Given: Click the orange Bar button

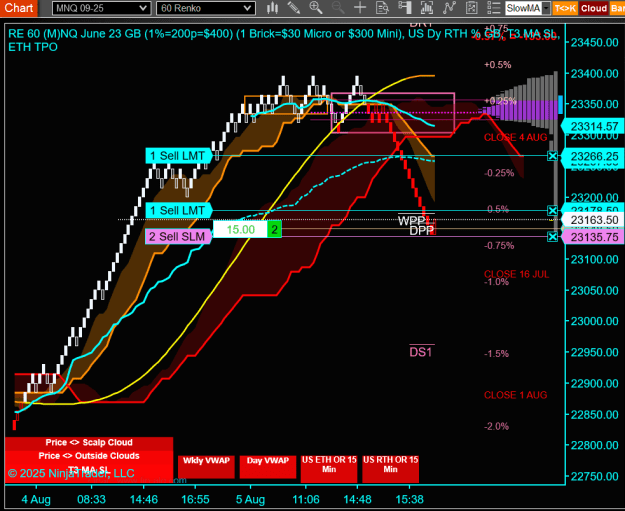Looking at the screenshot, I should point(617,8).
